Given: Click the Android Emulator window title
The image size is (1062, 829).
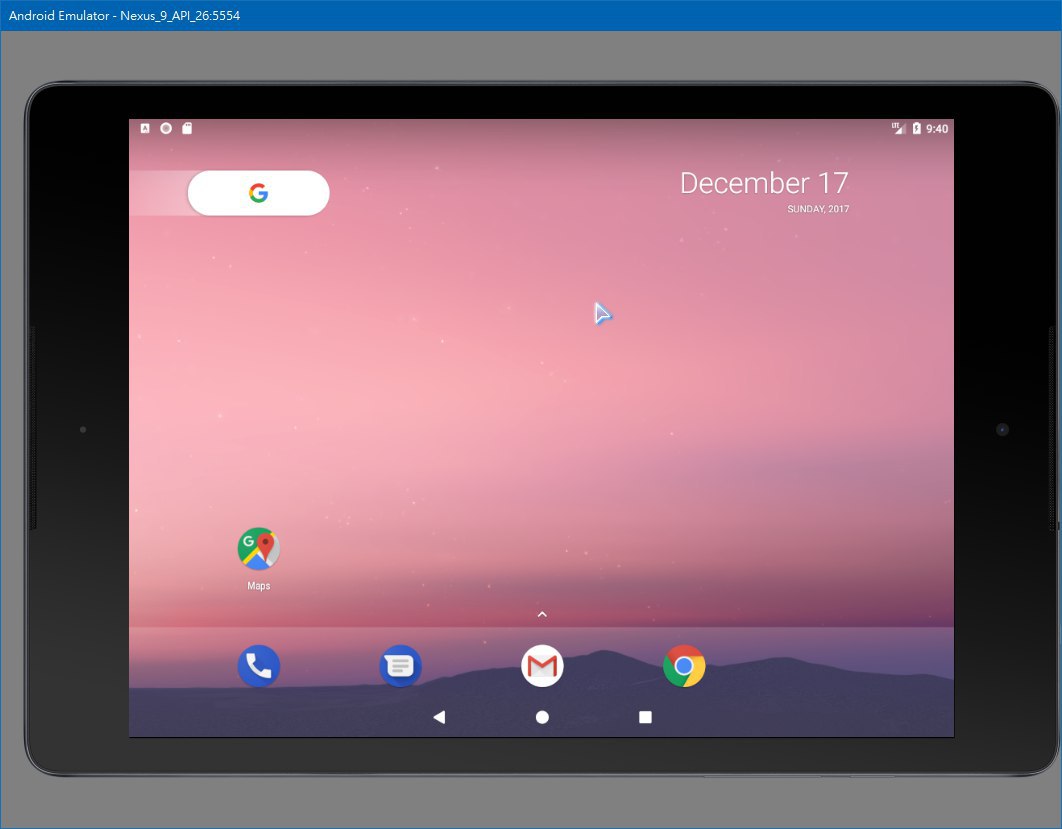Looking at the screenshot, I should [x=124, y=16].
